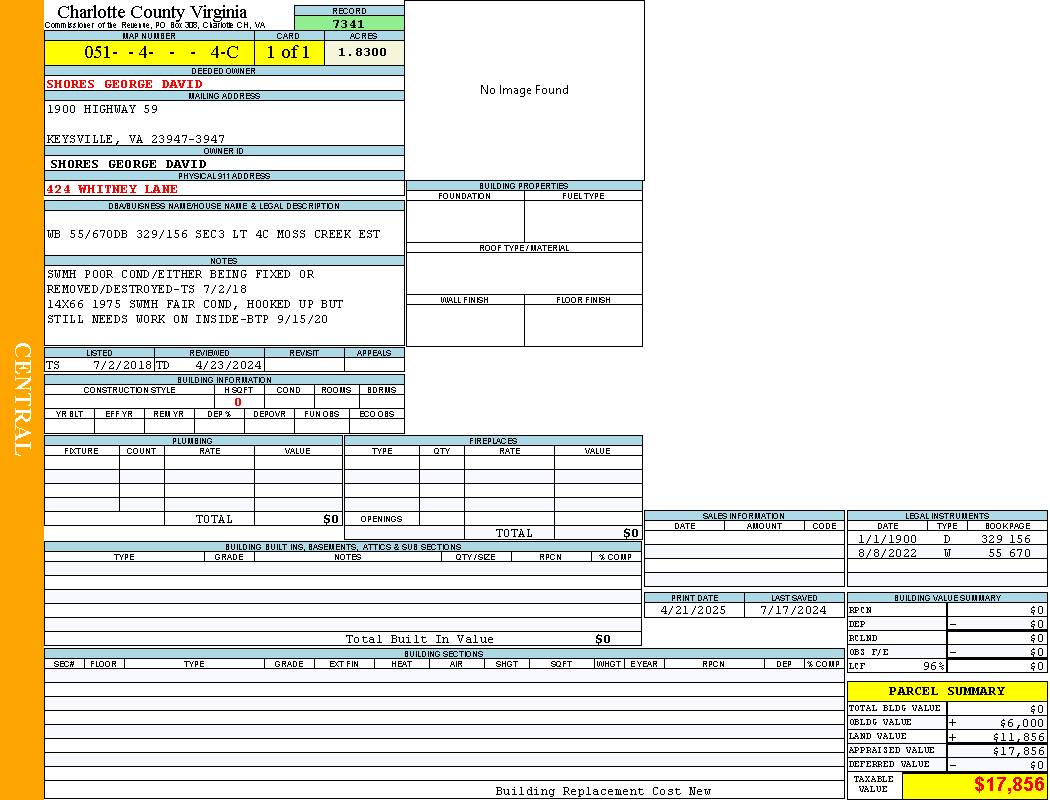The height and width of the screenshot is (800, 1050).
Task: Select the 1900 HIGHWAY 59 mailing address line
Action: point(102,109)
